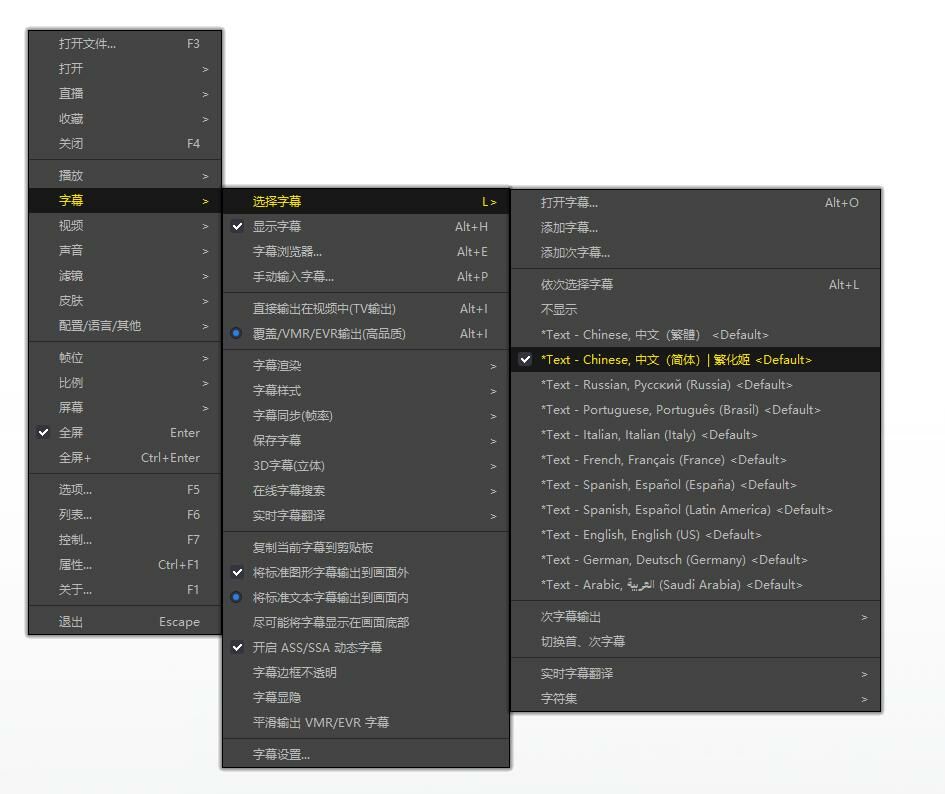Choose English (US) subtitle track
Image resolution: width=945 pixels, height=794 pixels.
click(651, 535)
